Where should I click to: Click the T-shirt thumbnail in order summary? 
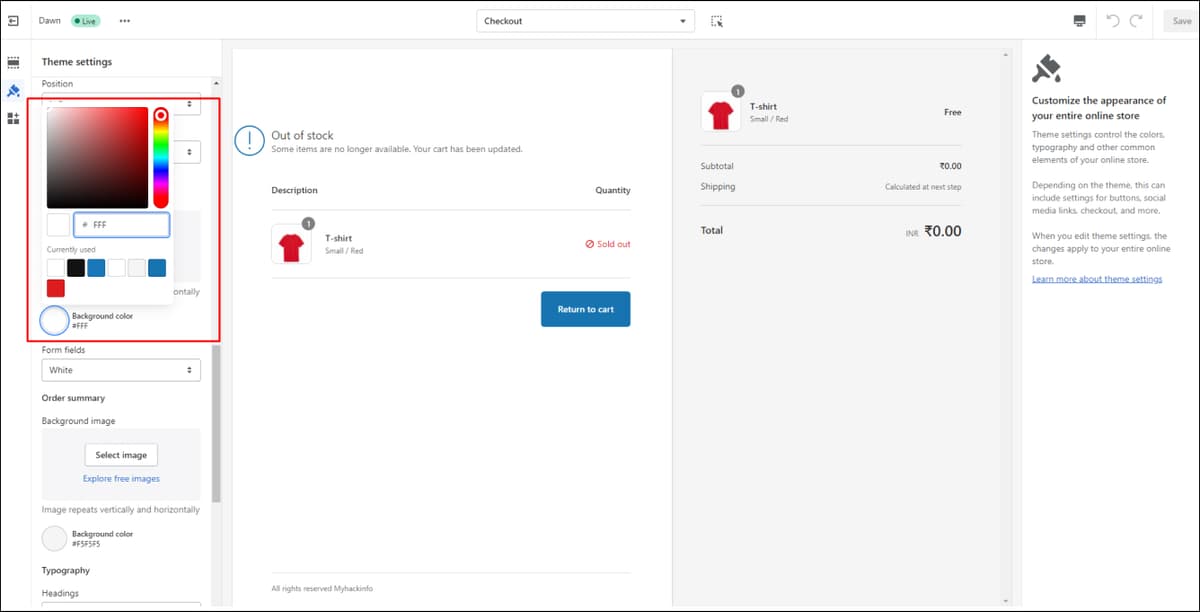tap(721, 112)
